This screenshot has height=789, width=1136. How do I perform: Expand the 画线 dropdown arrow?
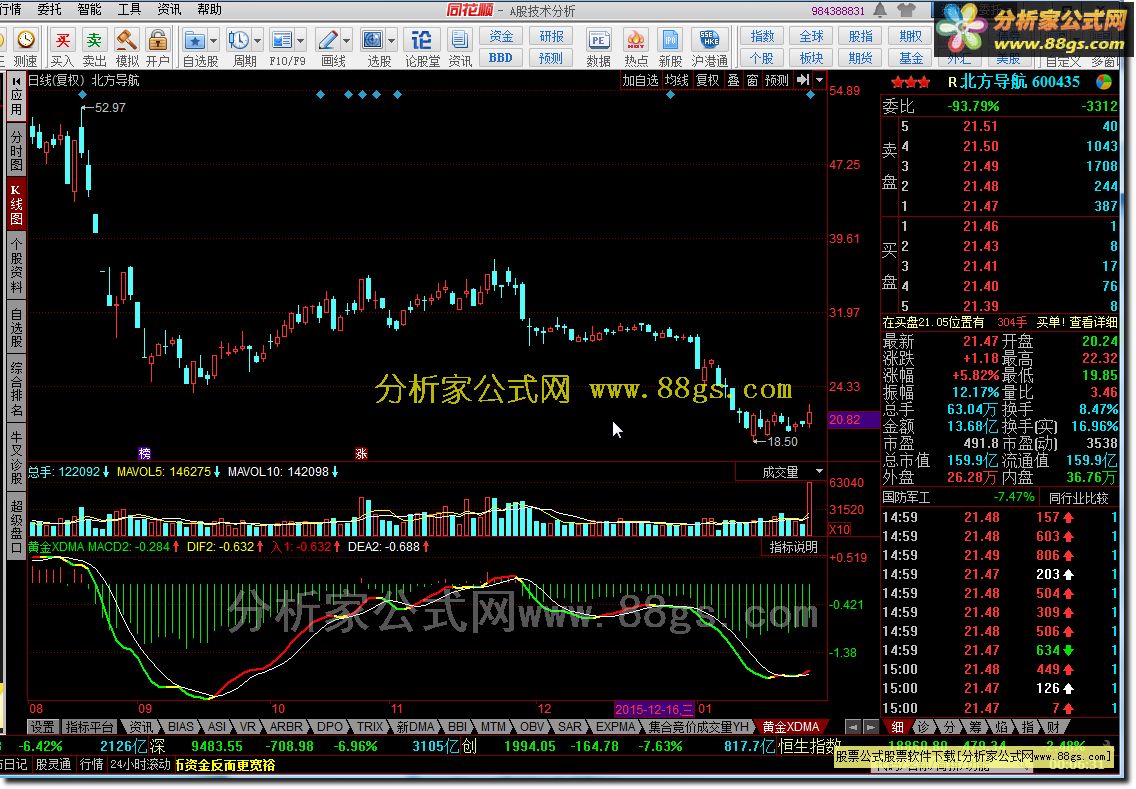[347, 40]
